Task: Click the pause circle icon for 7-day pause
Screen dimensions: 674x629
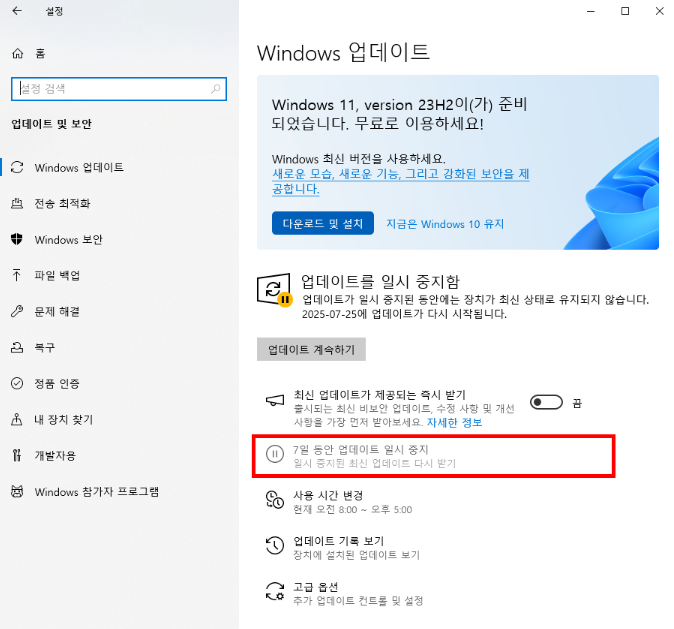Action: pos(275,454)
